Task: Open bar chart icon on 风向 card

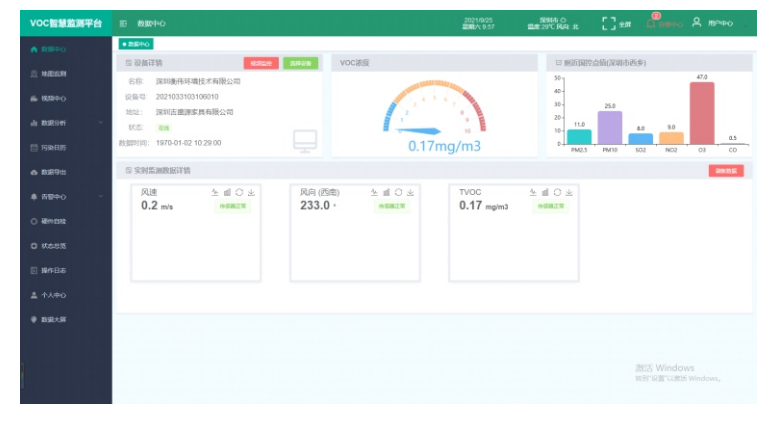Action: tap(386, 192)
